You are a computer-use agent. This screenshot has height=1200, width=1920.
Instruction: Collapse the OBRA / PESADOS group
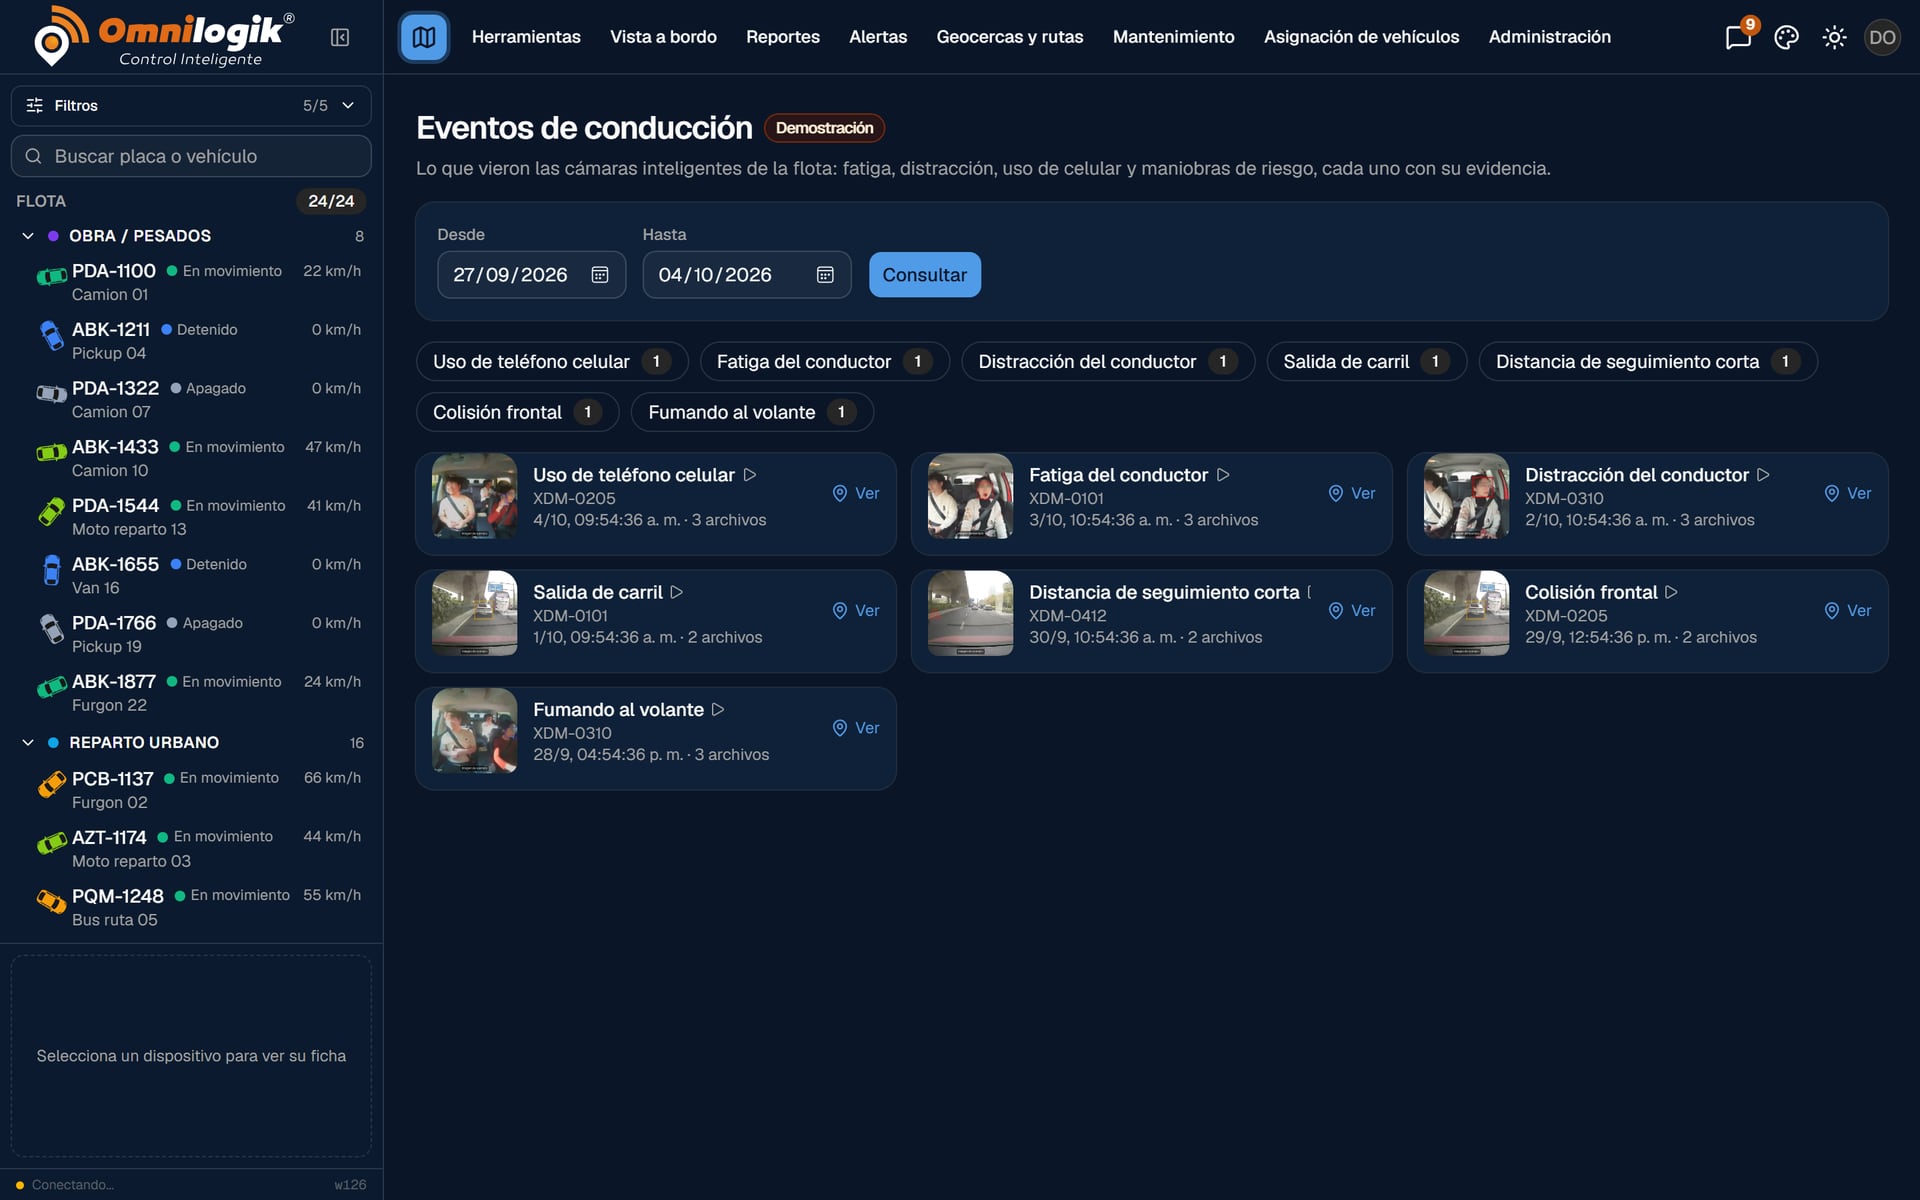(x=28, y=236)
